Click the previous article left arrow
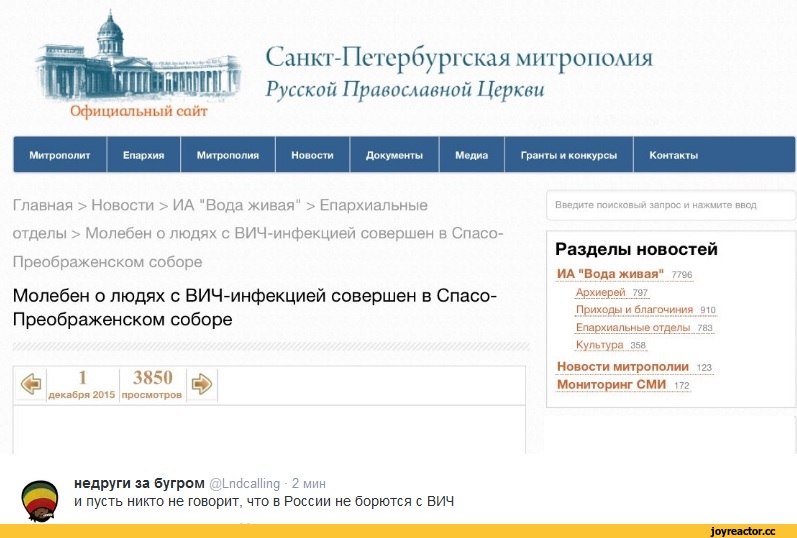Image resolution: width=797 pixels, height=538 pixels. (33, 384)
